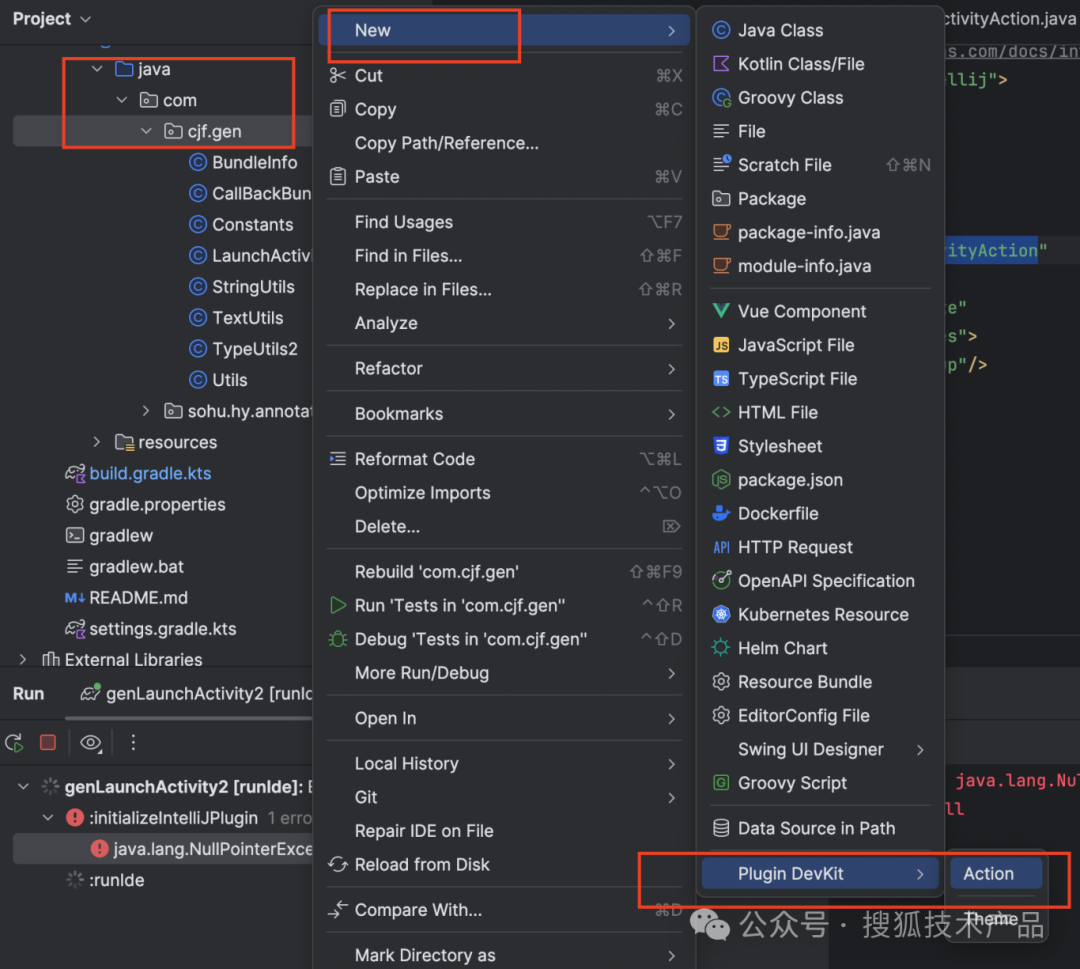Click the HTML File angle-brackets icon
Viewport: 1080px width, 969px height.
click(721, 413)
